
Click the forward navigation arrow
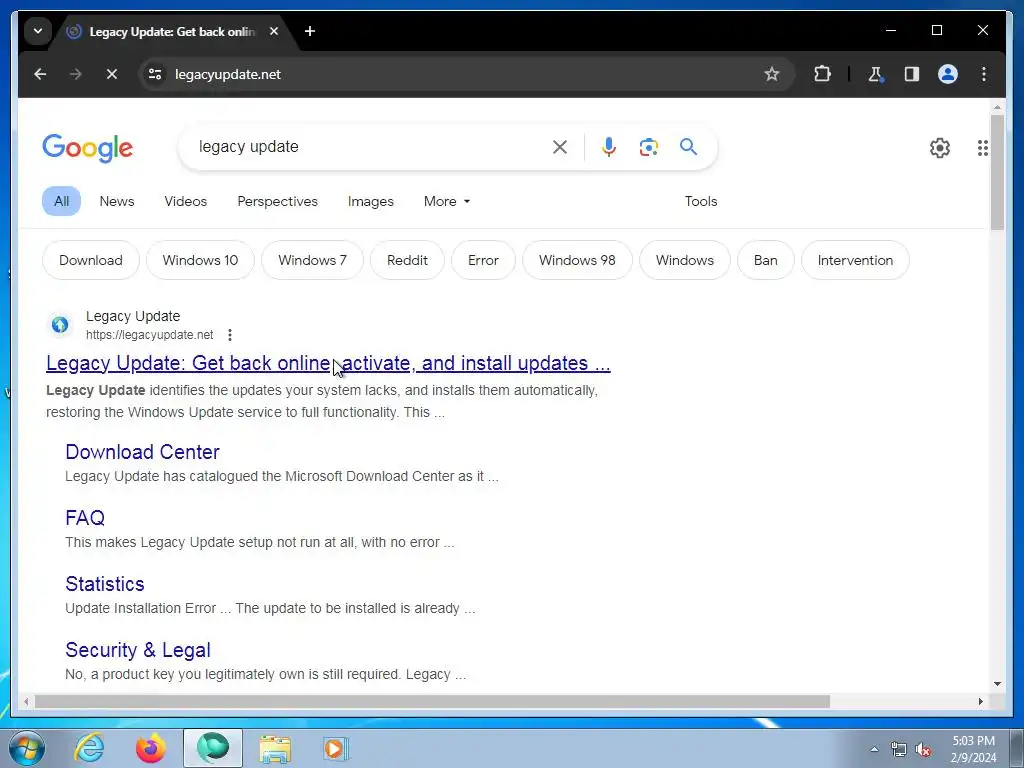coord(76,74)
